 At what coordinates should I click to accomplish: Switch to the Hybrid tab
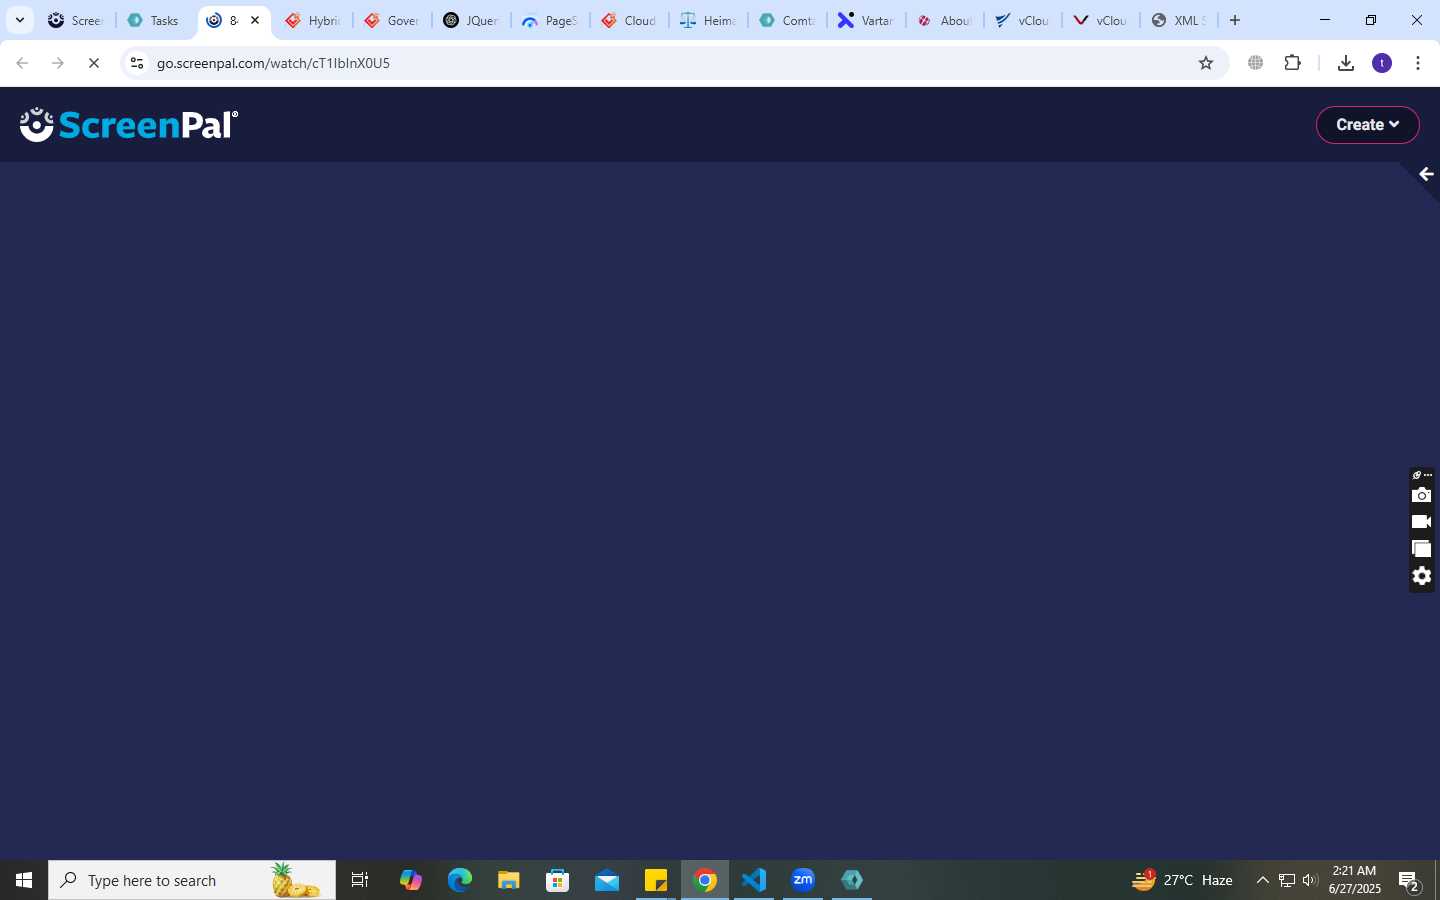[x=313, y=20]
